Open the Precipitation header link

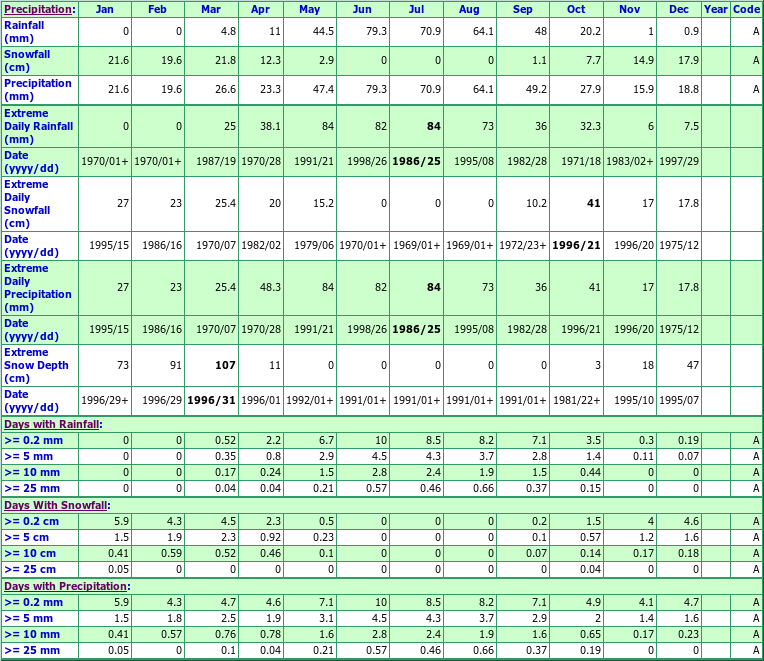38,9
